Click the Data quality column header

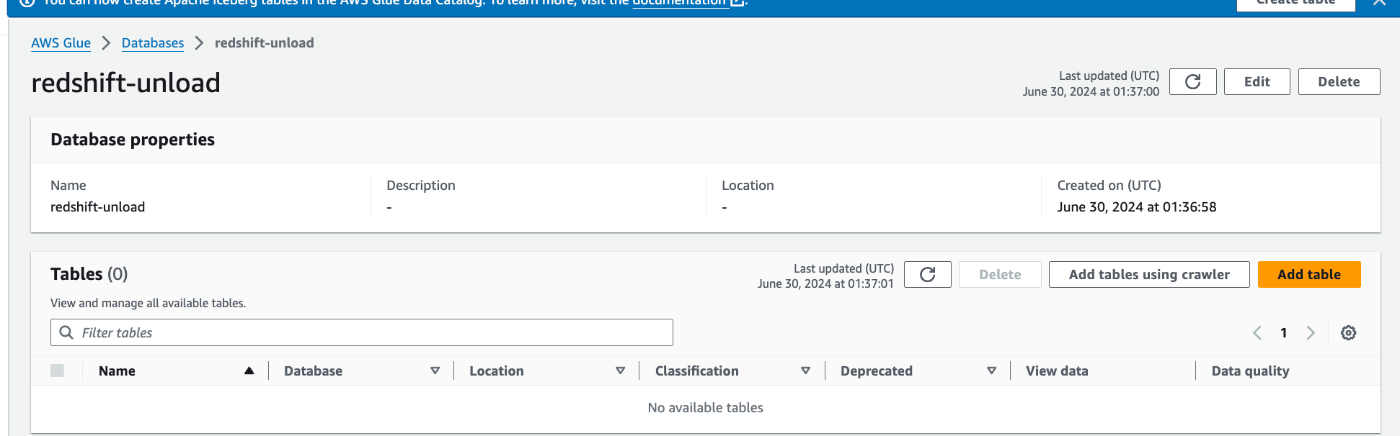1250,371
